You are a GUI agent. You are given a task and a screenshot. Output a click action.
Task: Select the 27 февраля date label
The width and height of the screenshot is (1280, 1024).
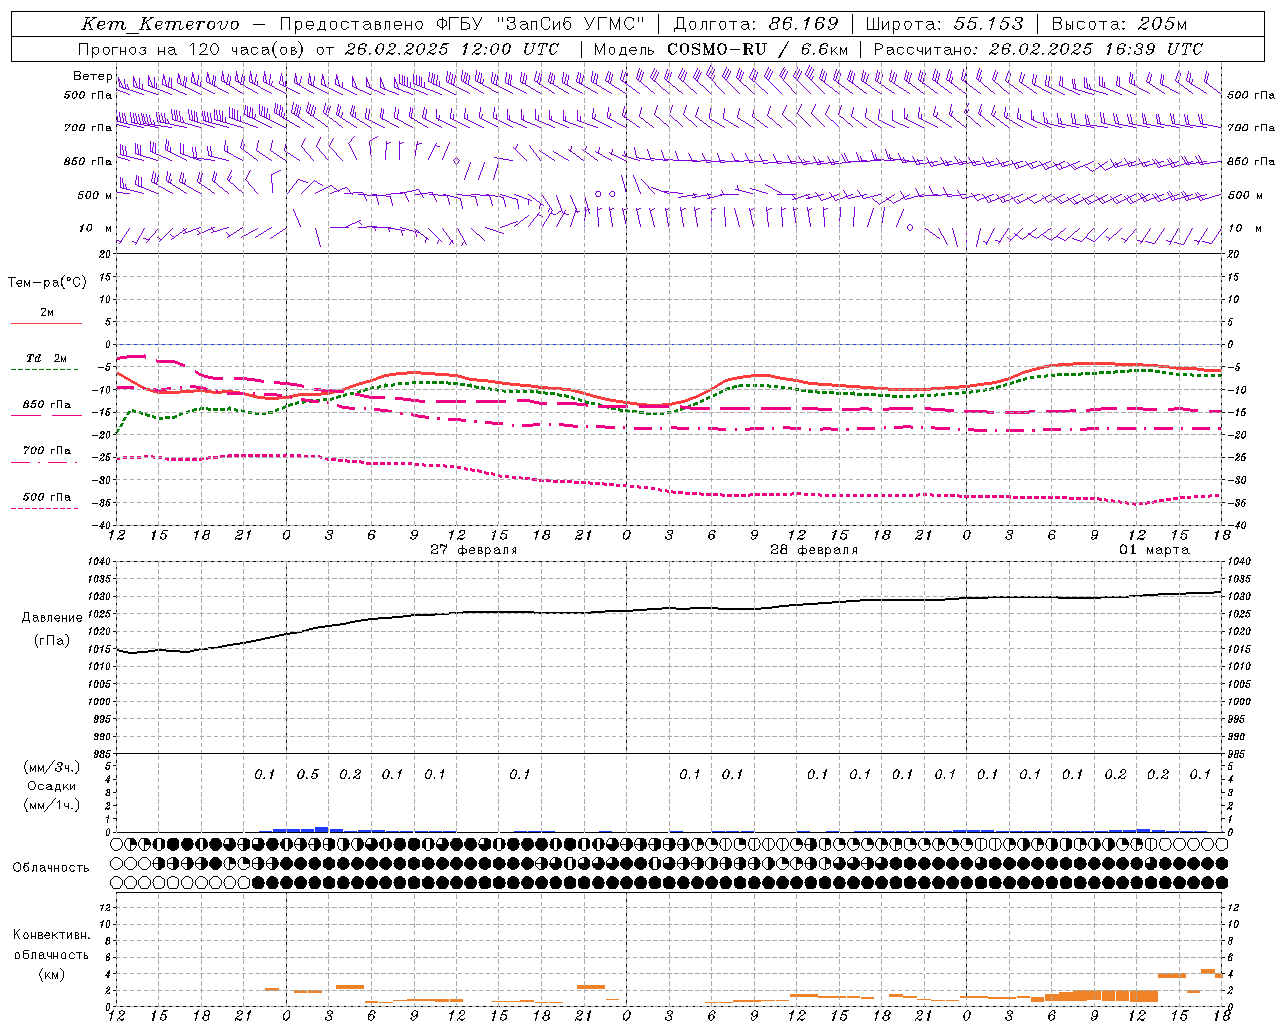[x=474, y=550]
